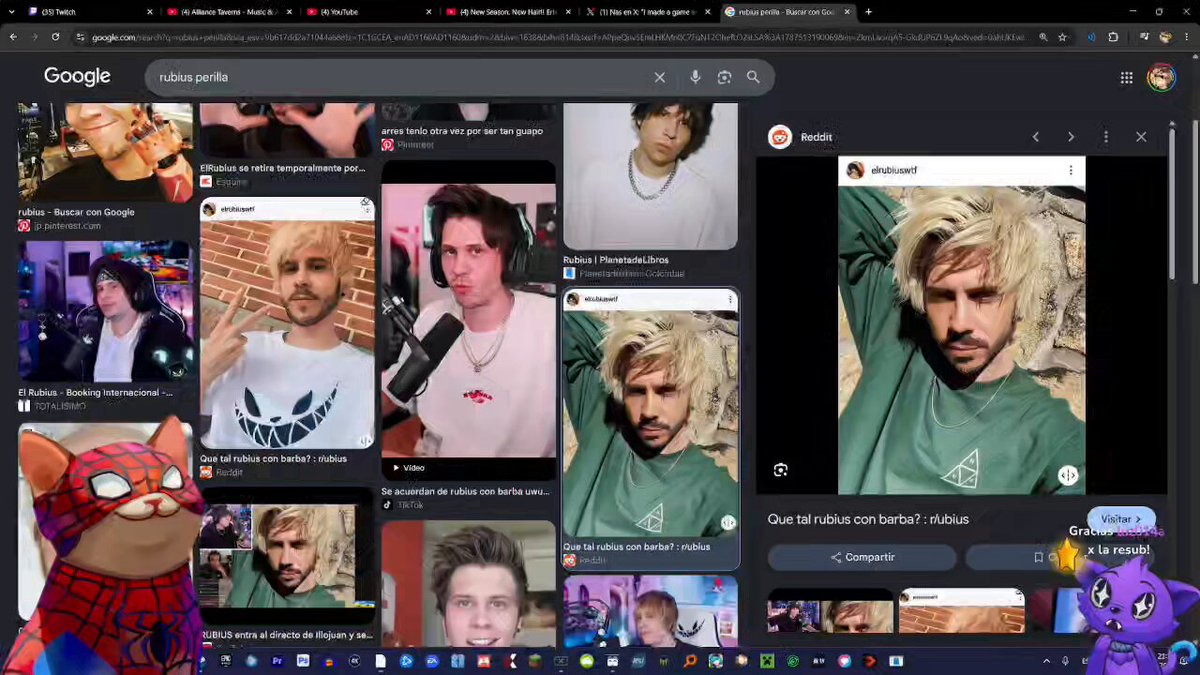
Task: Open three-dot menu on the elrubiuswtf preview post
Action: click(1071, 171)
